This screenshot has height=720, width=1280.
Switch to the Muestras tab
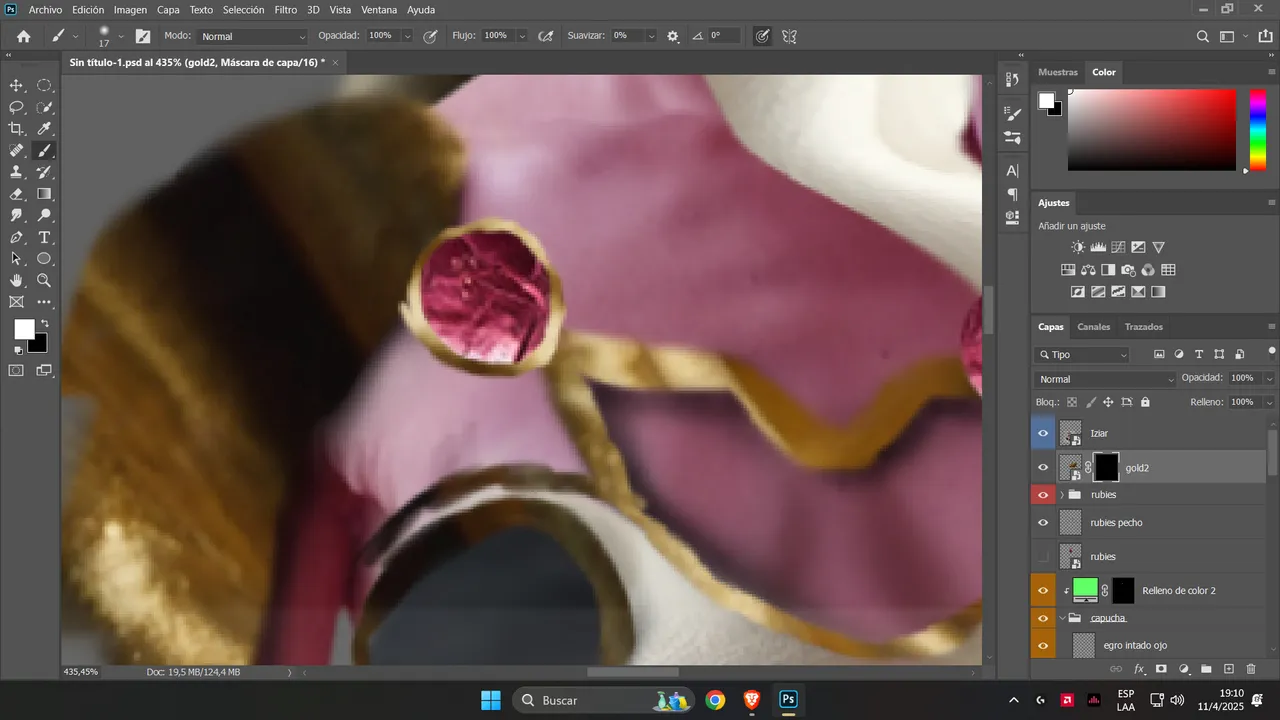click(1058, 72)
